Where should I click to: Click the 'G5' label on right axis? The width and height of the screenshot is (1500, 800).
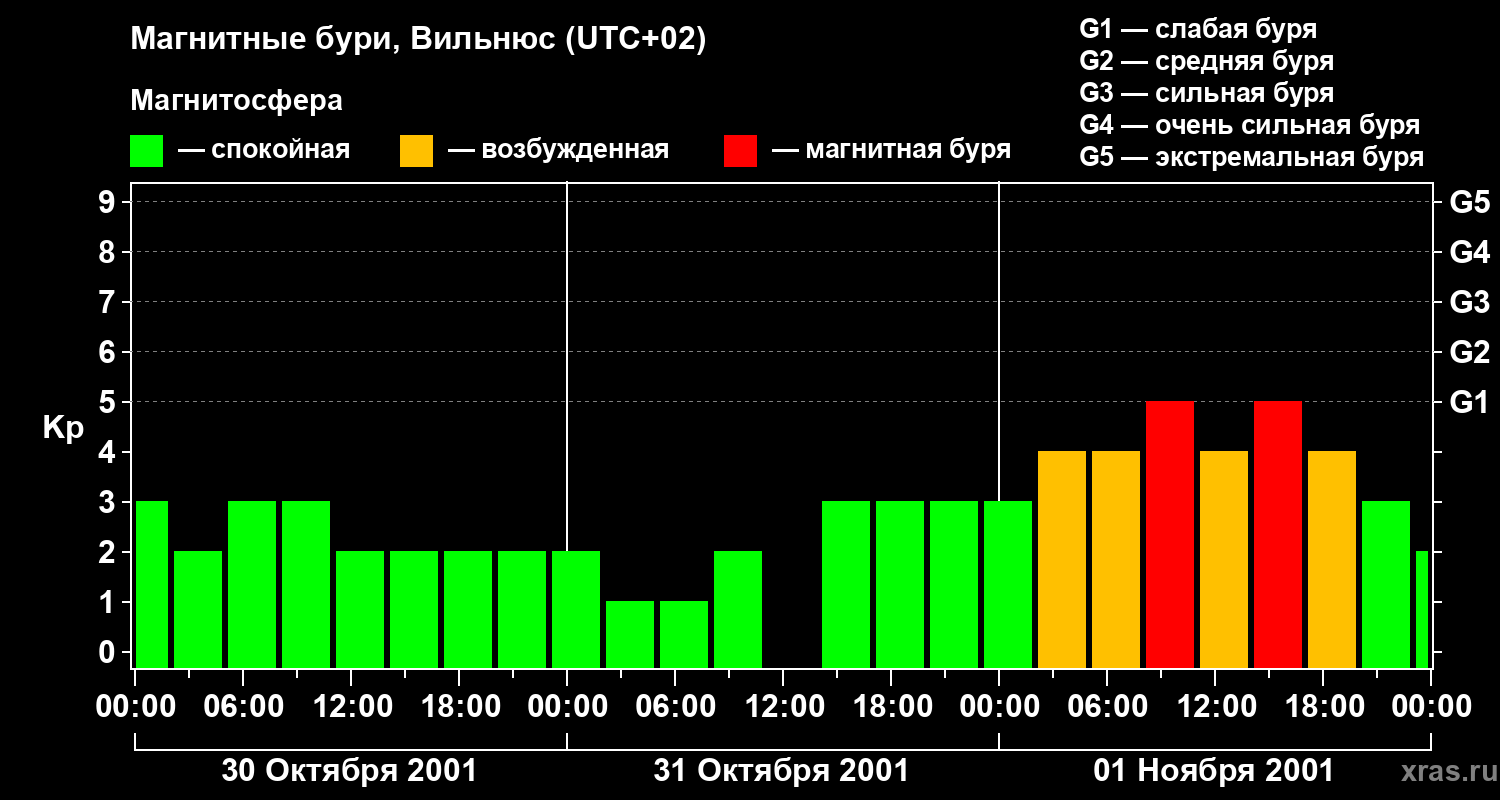[1469, 203]
